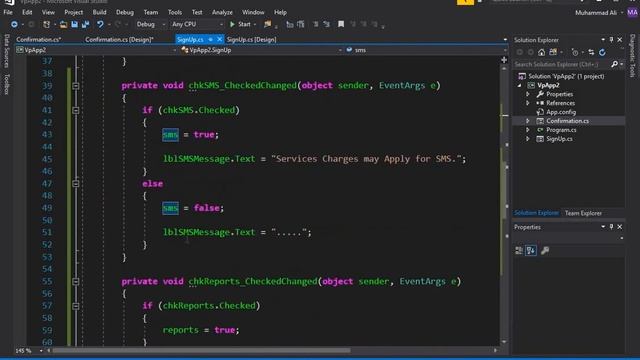Viewport: 640px width, 360px height.
Task: Click the Undo arrow icon
Action: pyautogui.click(x=100, y=24)
